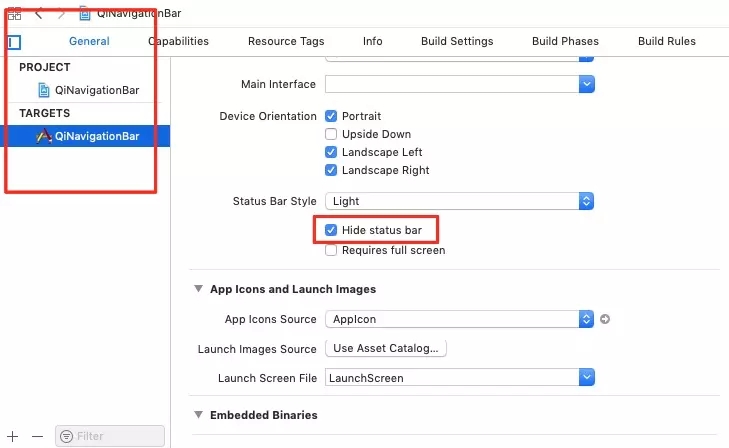This screenshot has width=729, height=448.
Task: Uncheck the Portrait orientation checkbox
Action: (331, 117)
